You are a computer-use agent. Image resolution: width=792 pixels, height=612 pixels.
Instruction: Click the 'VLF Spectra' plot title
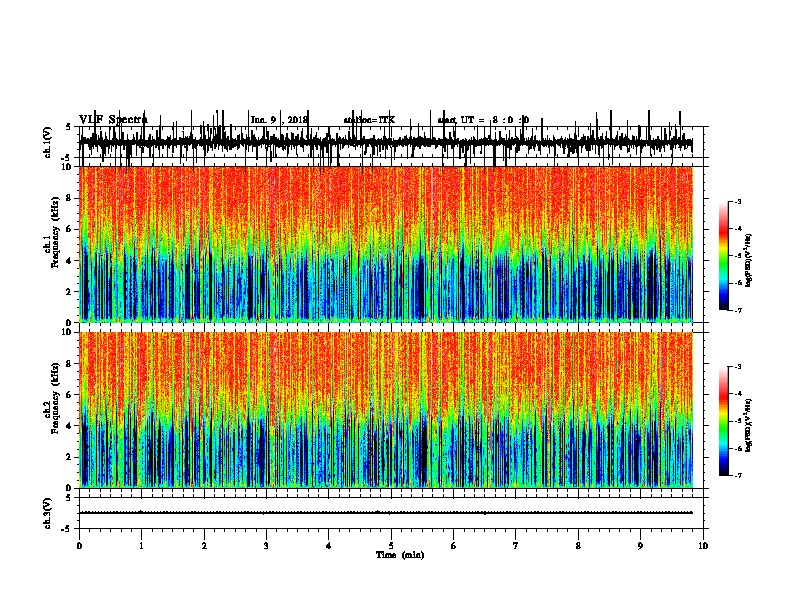[113, 120]
